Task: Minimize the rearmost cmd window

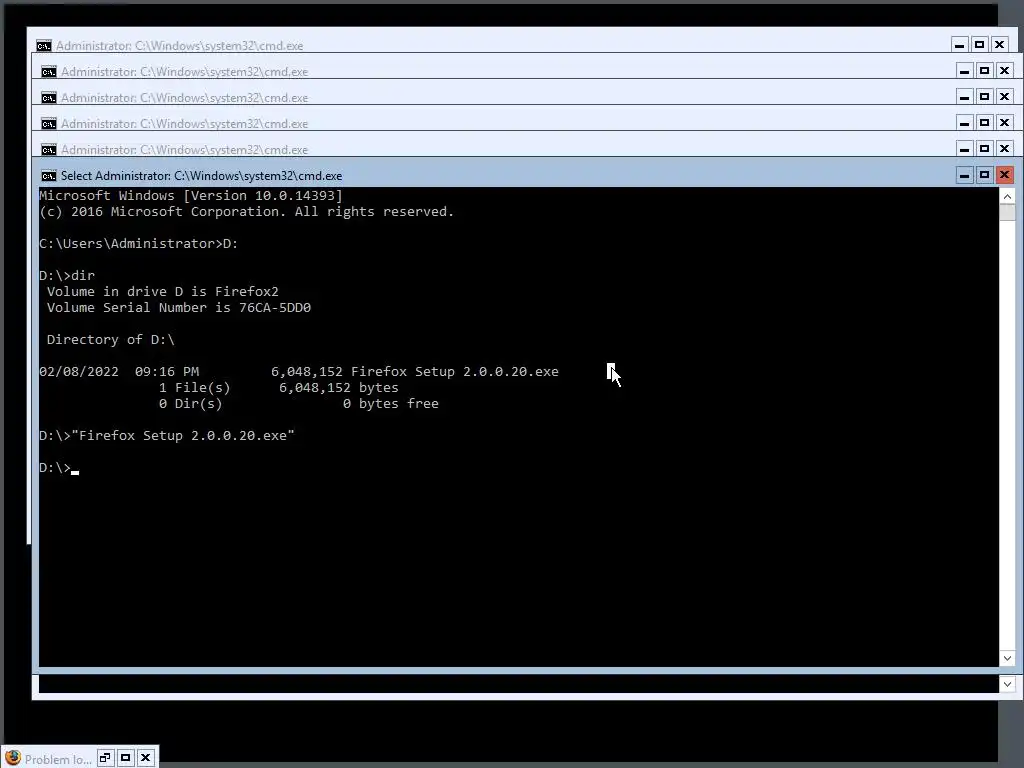Action: pyautogui.click(x=959, y=44)
